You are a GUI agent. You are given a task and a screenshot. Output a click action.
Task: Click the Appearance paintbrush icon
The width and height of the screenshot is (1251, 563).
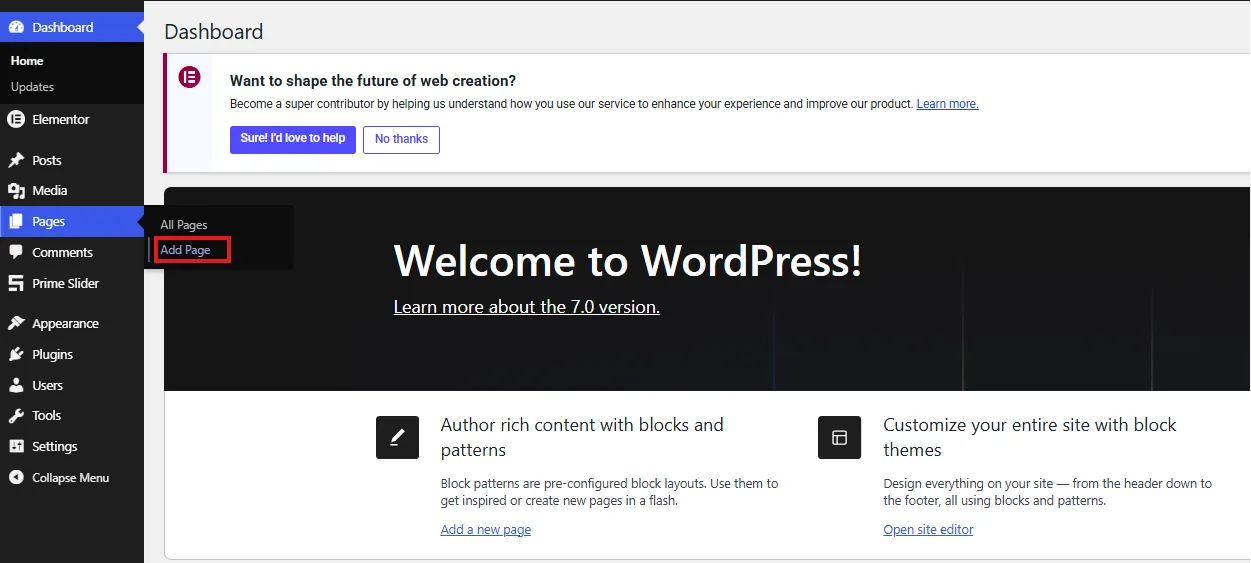pyautogui.click(x=16, y=323)
